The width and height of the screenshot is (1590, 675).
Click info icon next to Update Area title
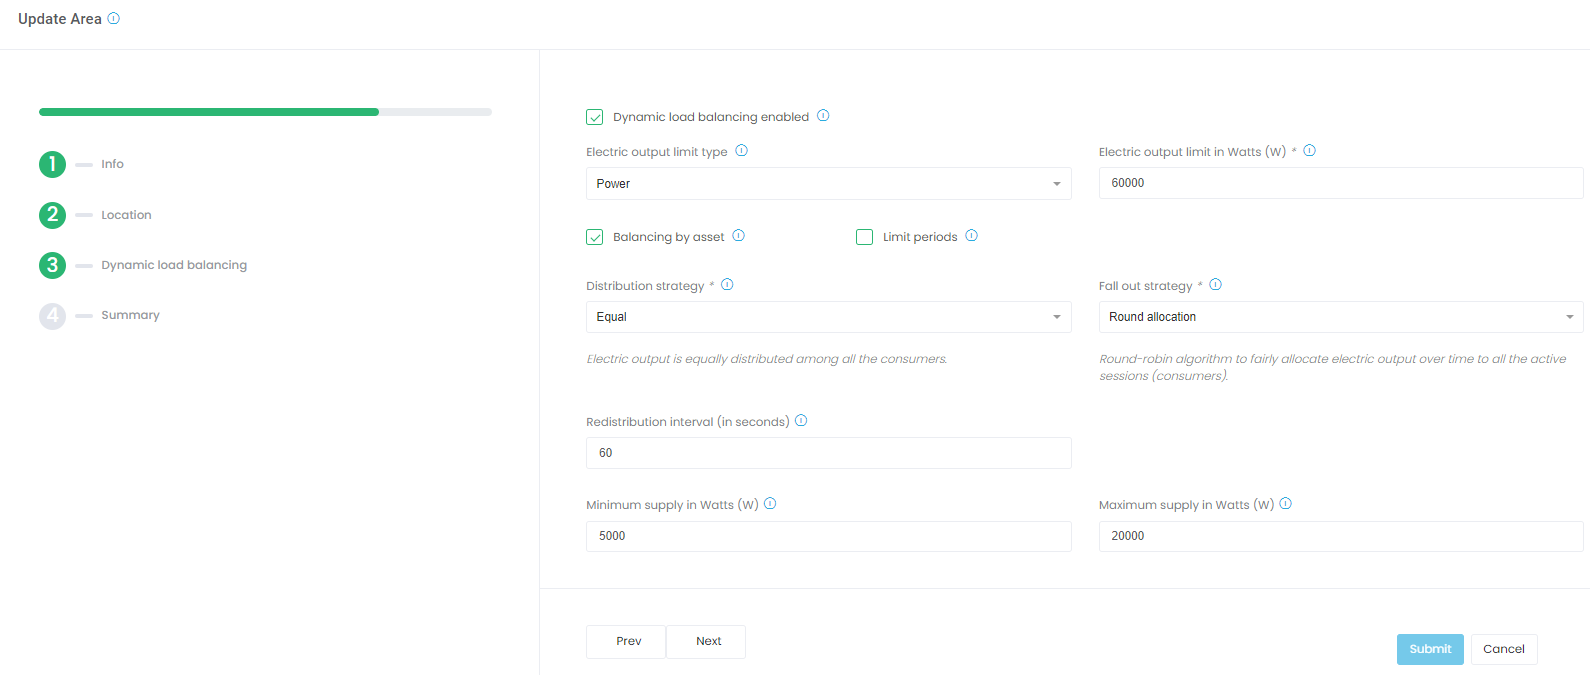tap(113, 18)
